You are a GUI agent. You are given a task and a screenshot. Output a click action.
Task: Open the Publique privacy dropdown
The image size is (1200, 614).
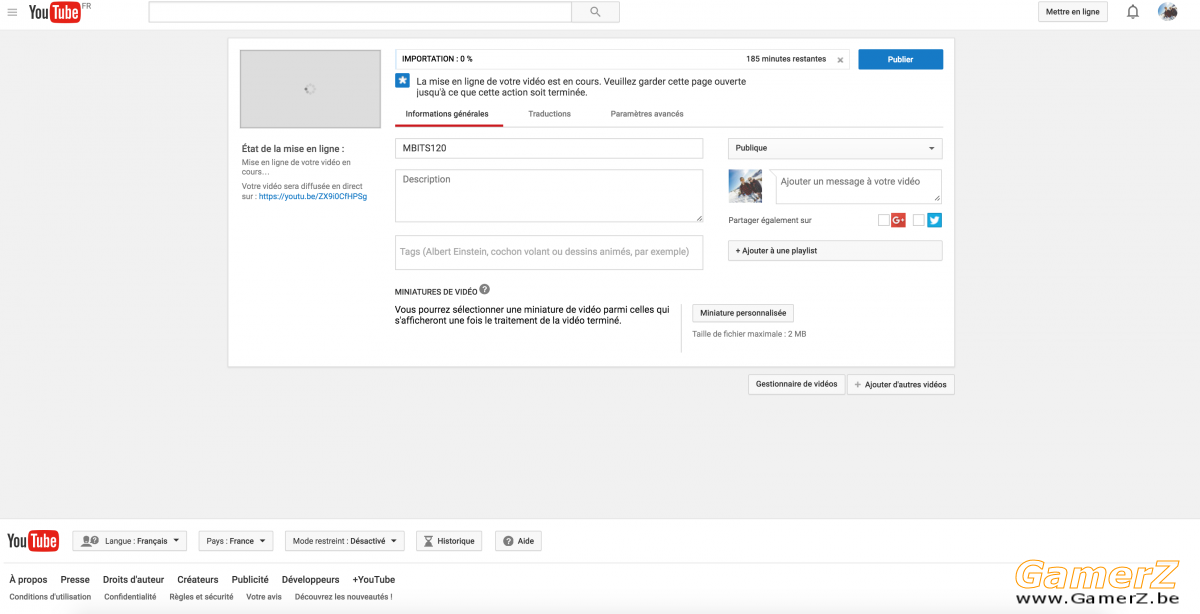pyautogui.click(x=835, y=148)
